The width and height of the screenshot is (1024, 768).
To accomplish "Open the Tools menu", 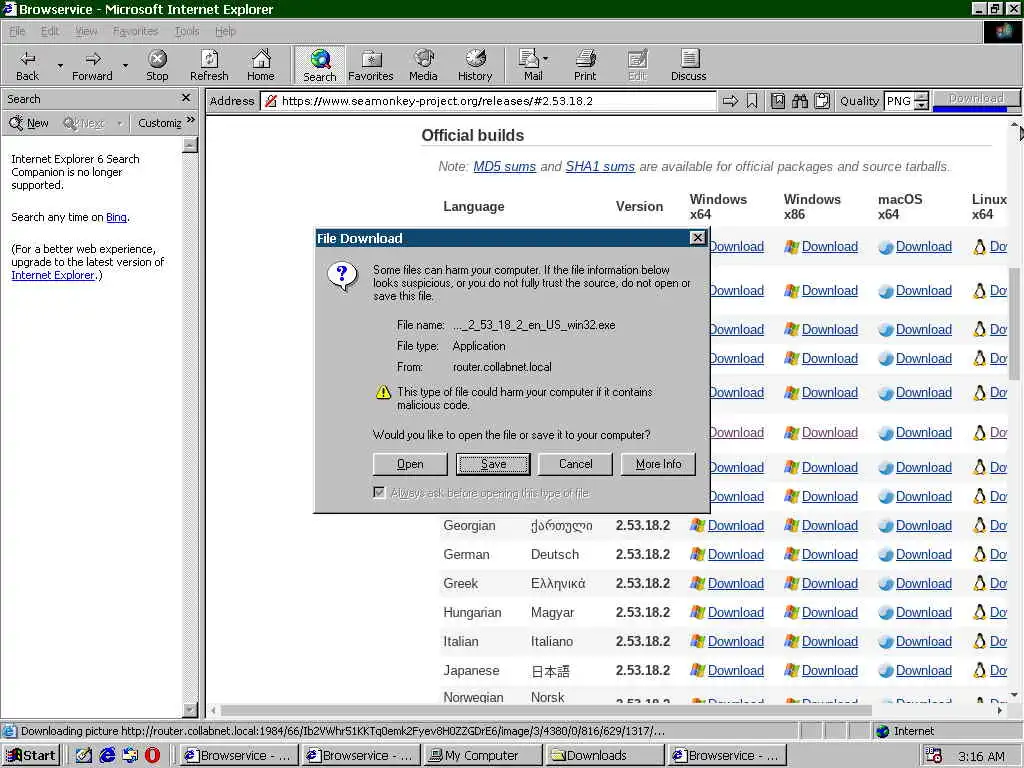I will [187, 31].
